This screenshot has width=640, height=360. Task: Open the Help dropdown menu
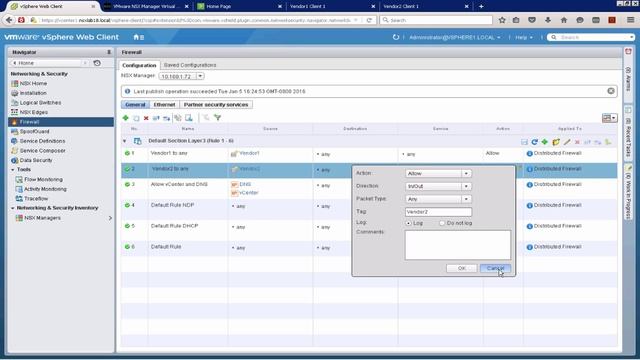(524, 38)
